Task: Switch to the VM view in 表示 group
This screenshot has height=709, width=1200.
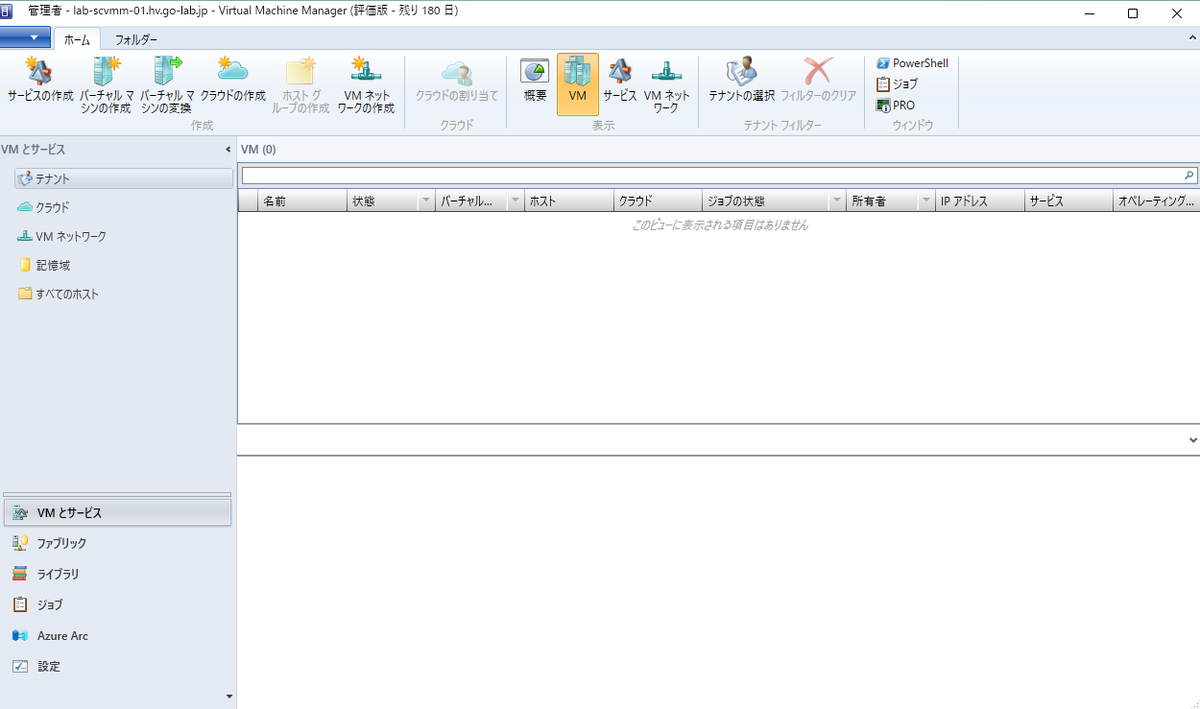Action: (x=577, y=85)
